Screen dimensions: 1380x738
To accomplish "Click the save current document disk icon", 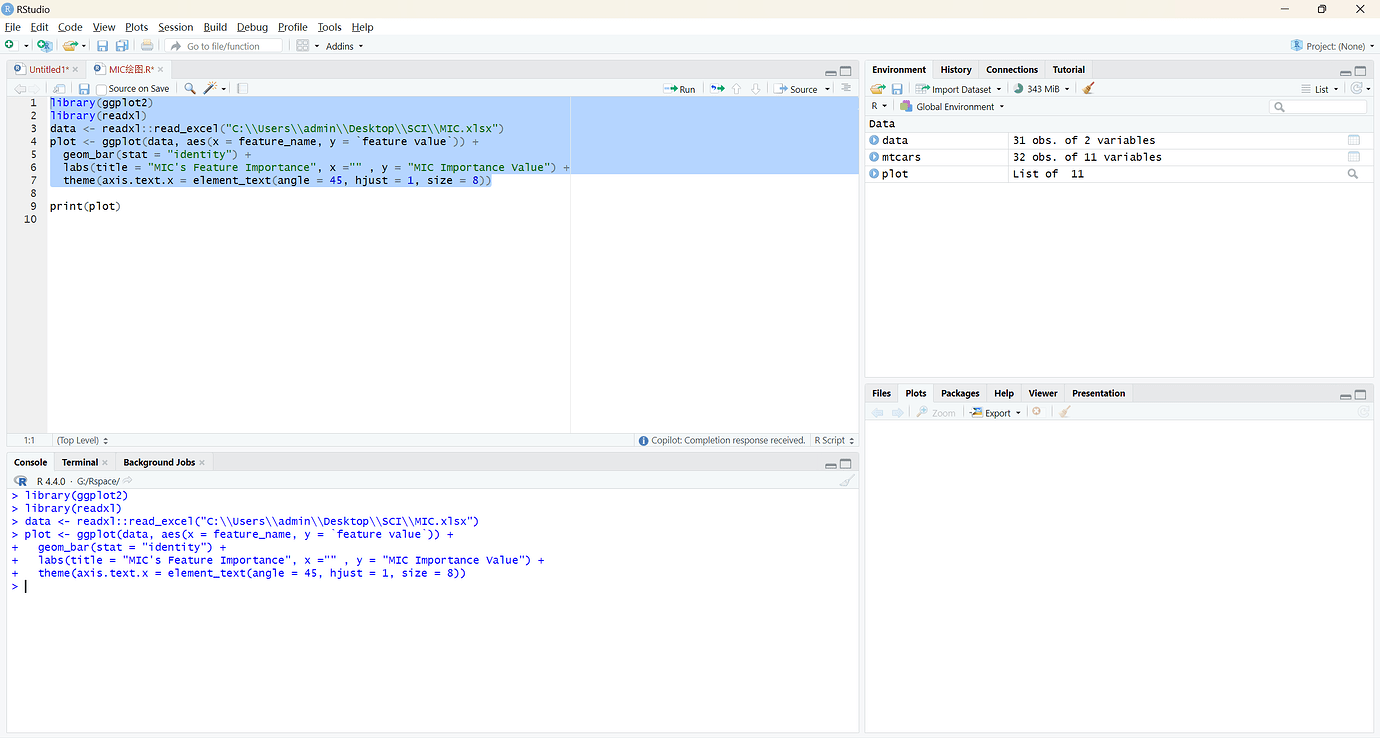I will [84, 89].
